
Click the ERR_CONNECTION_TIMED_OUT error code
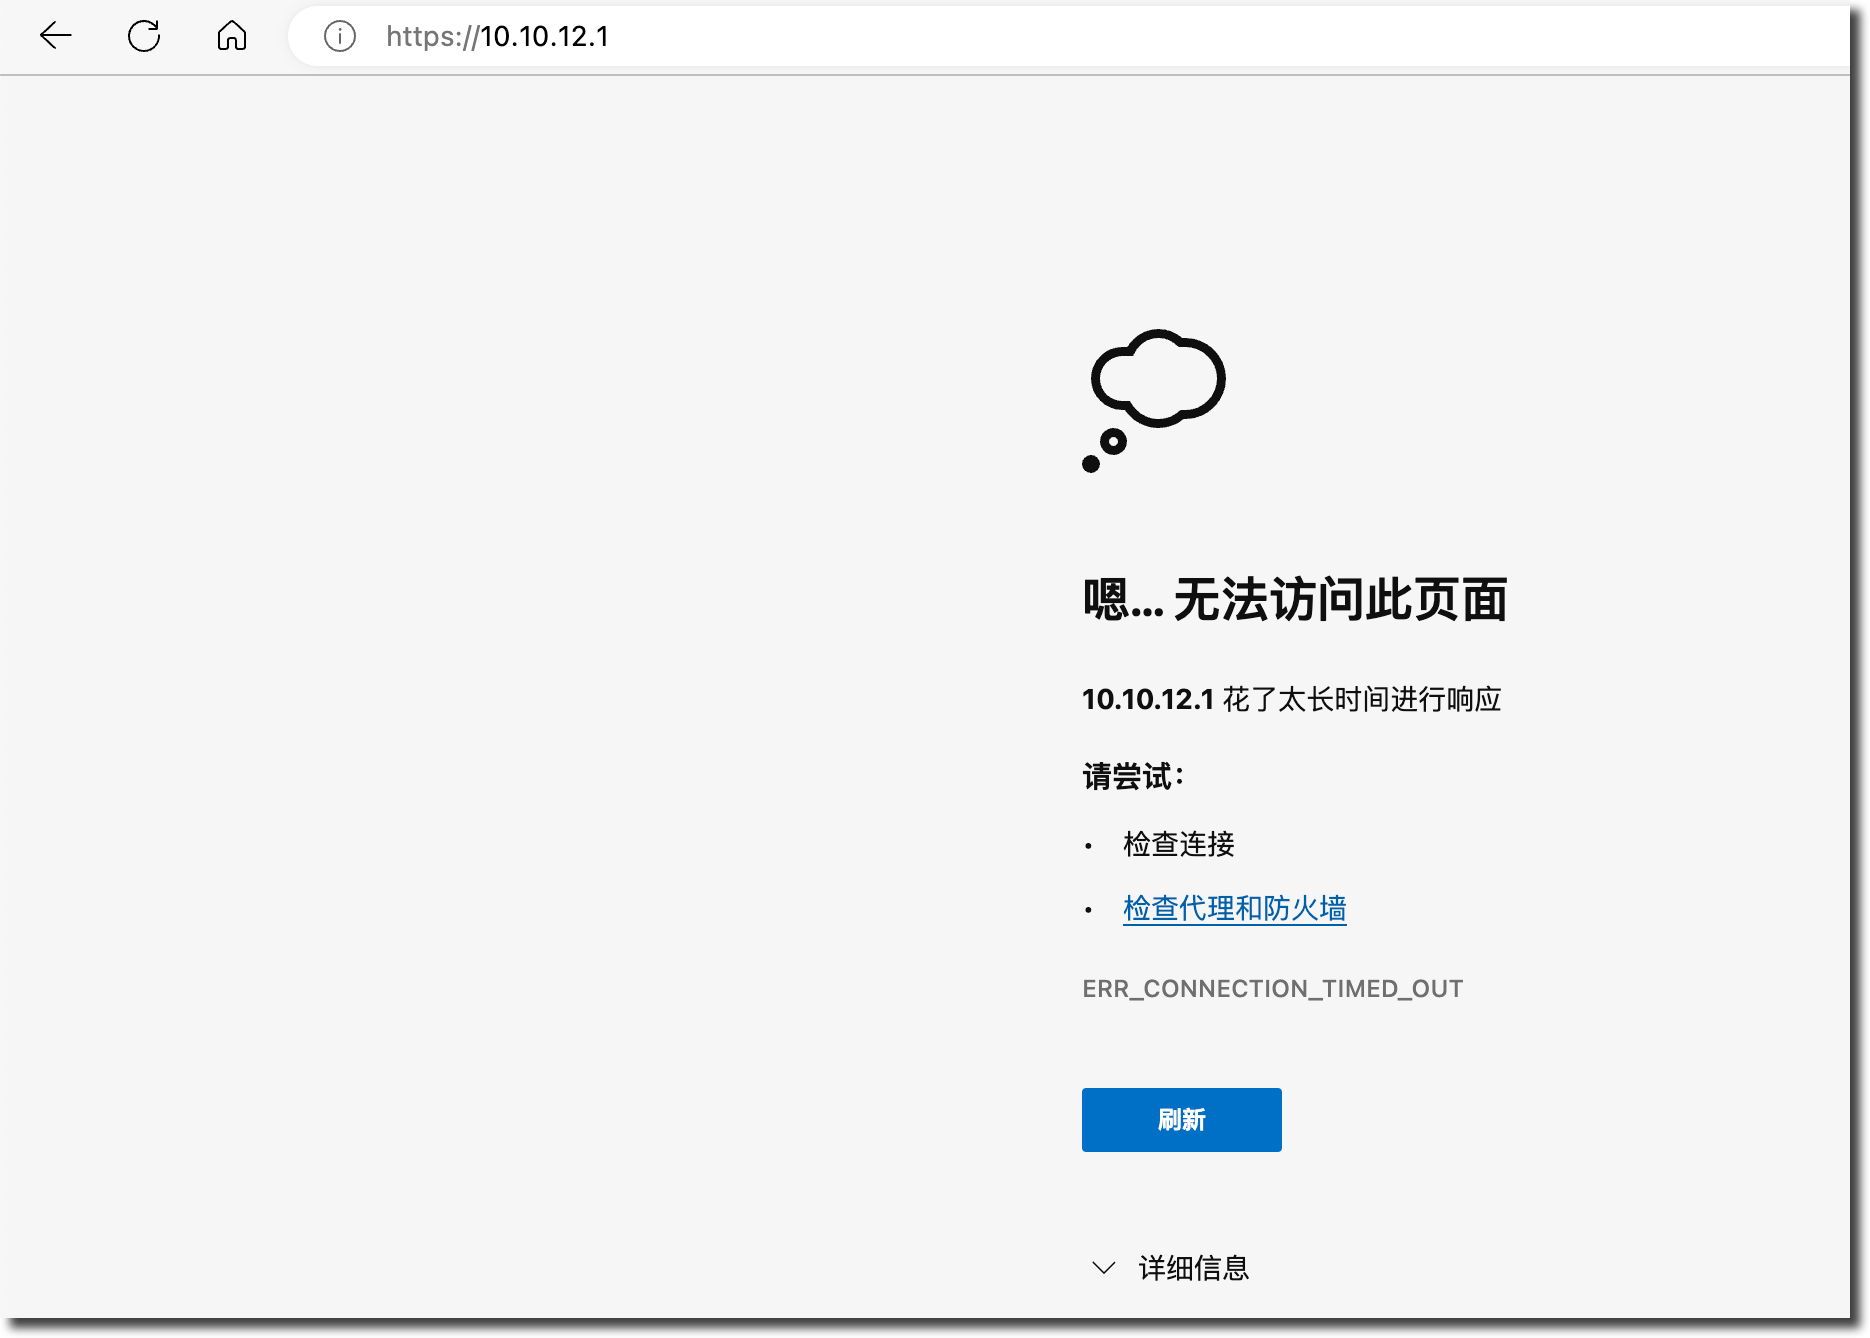click(x=1272, y=989)
